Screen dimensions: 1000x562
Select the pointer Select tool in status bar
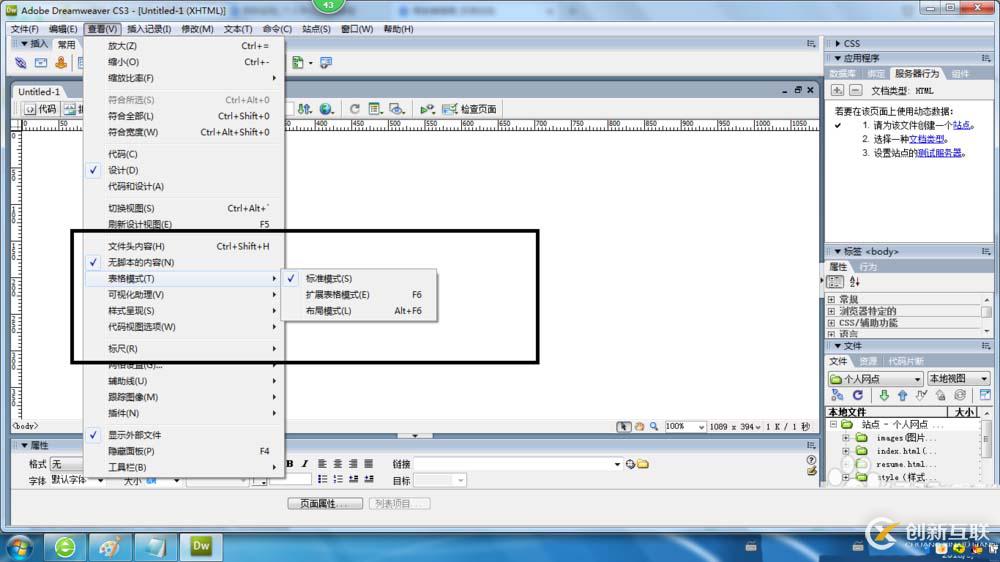(623, 427)
